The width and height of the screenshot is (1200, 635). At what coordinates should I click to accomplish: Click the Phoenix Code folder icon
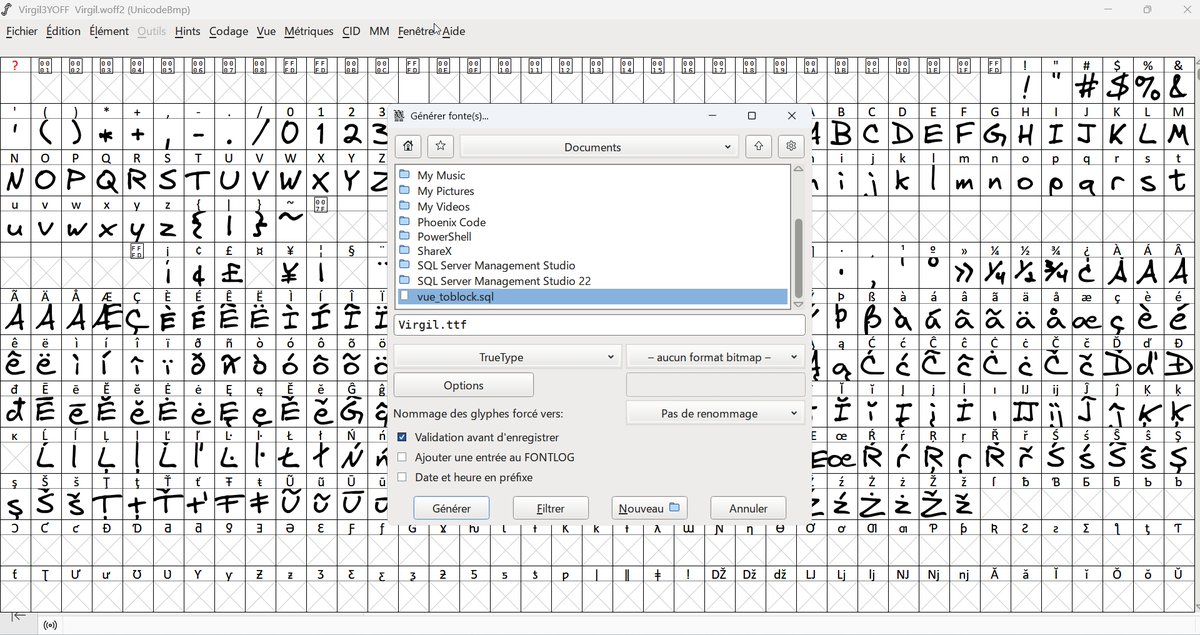click(405, 221)
